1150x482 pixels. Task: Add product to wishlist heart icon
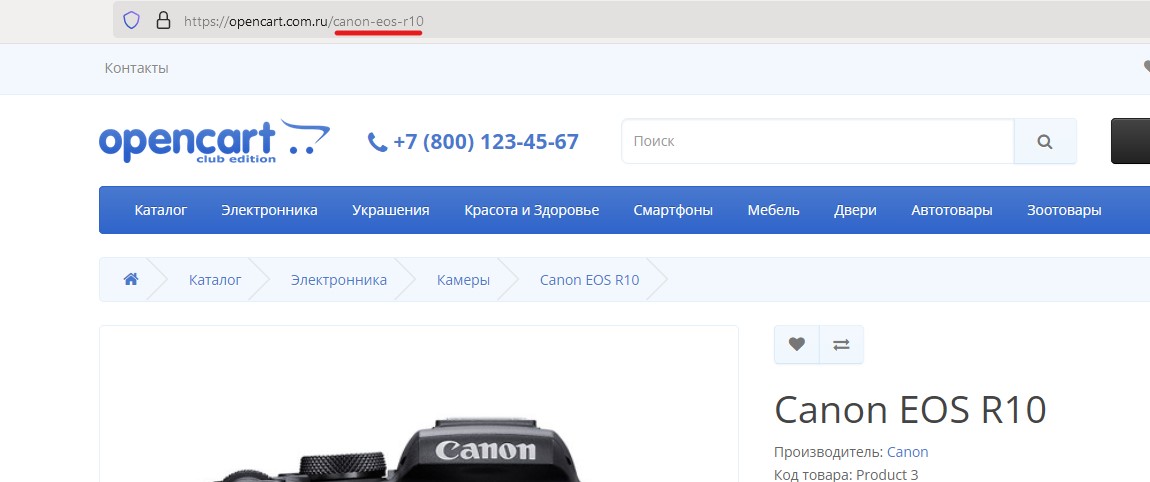(x=796, y=344)
